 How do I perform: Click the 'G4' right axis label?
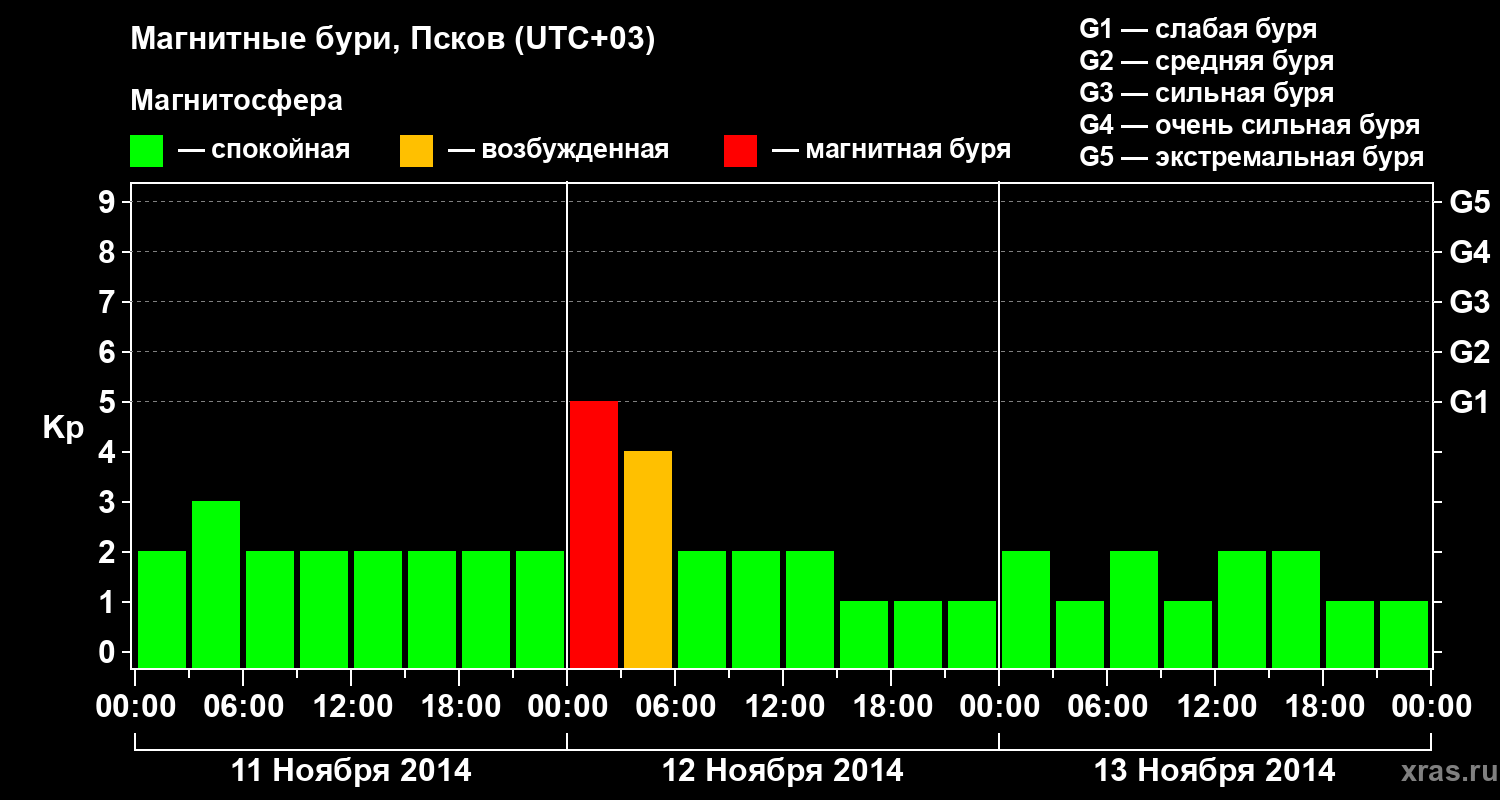[1469, 252]
